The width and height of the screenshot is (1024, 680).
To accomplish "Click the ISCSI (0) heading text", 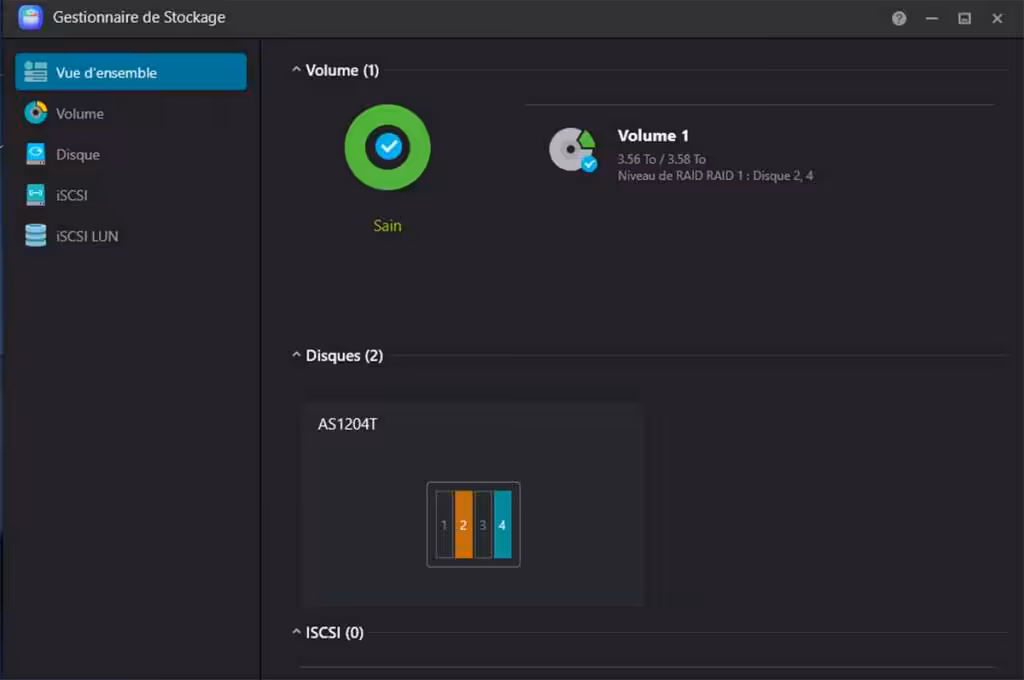I will (x=334, y=633).
